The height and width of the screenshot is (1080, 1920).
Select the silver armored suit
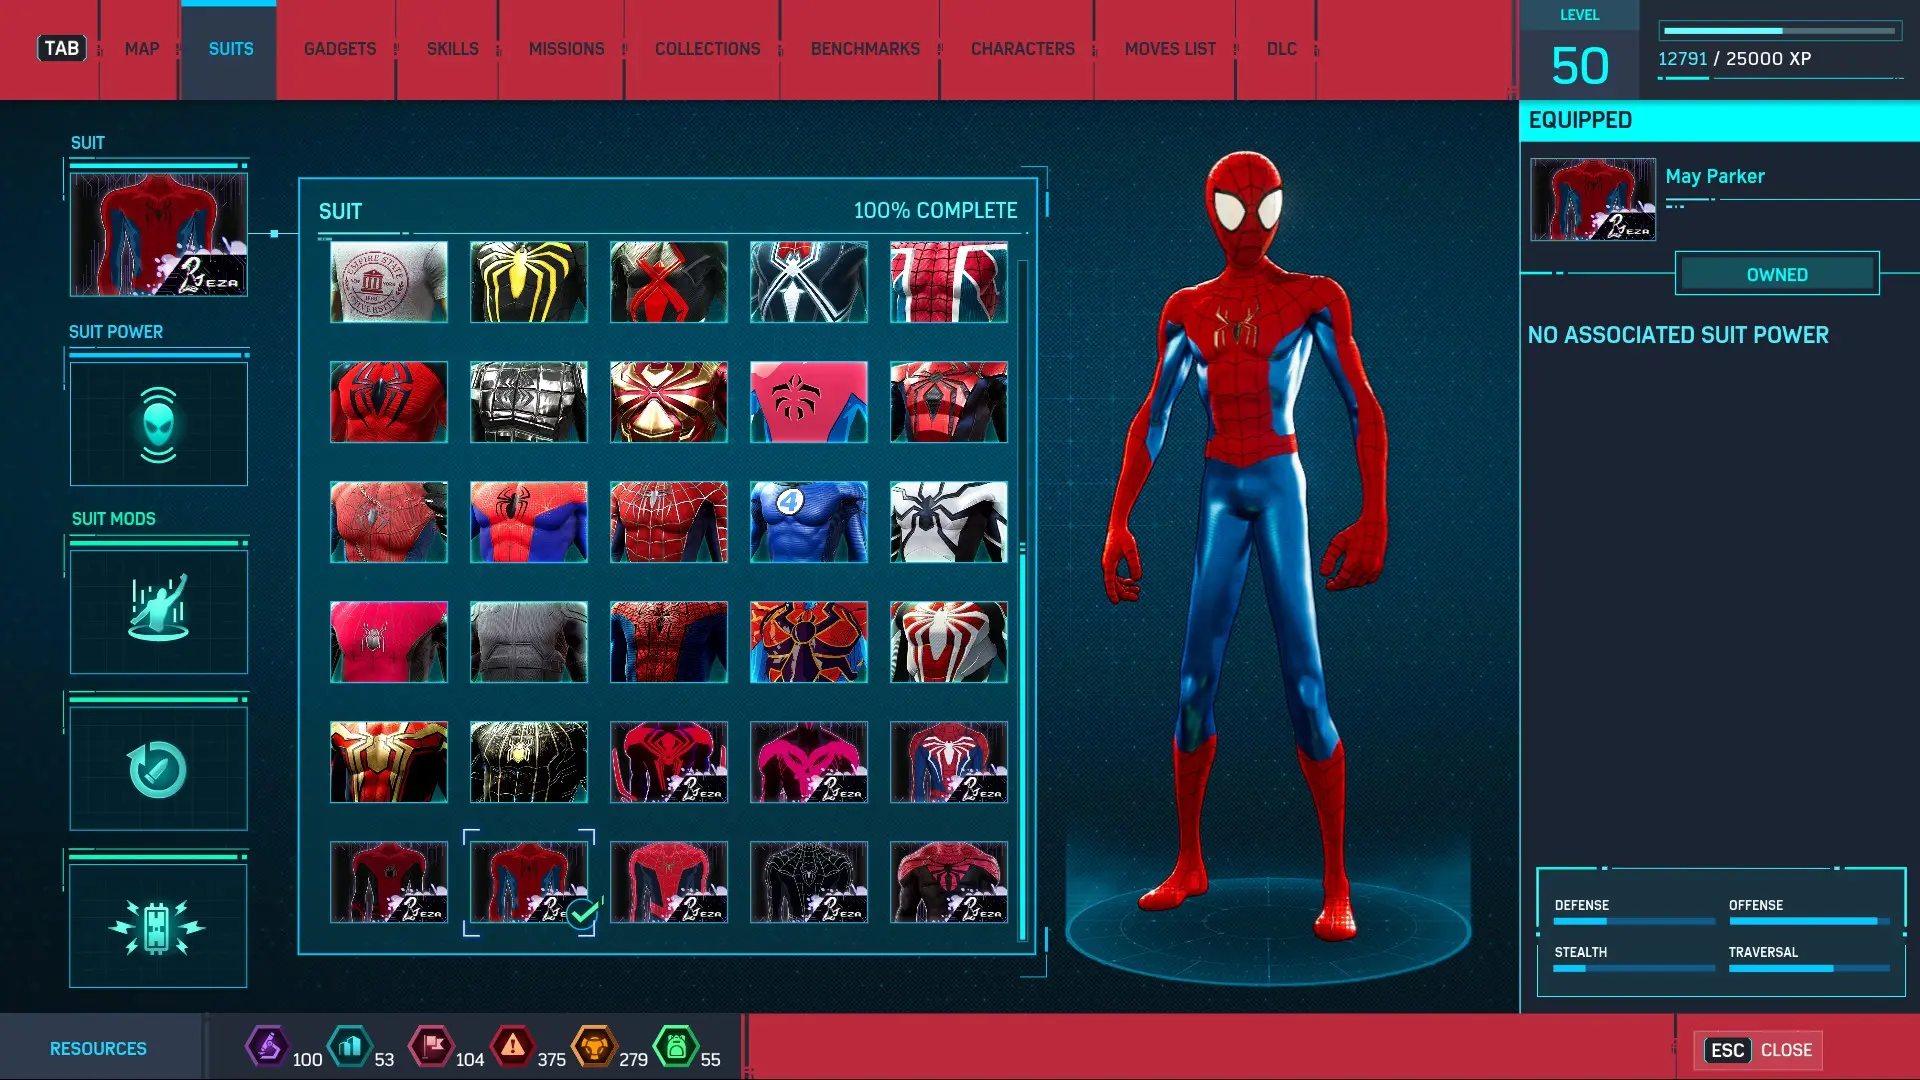click(529, 402)
